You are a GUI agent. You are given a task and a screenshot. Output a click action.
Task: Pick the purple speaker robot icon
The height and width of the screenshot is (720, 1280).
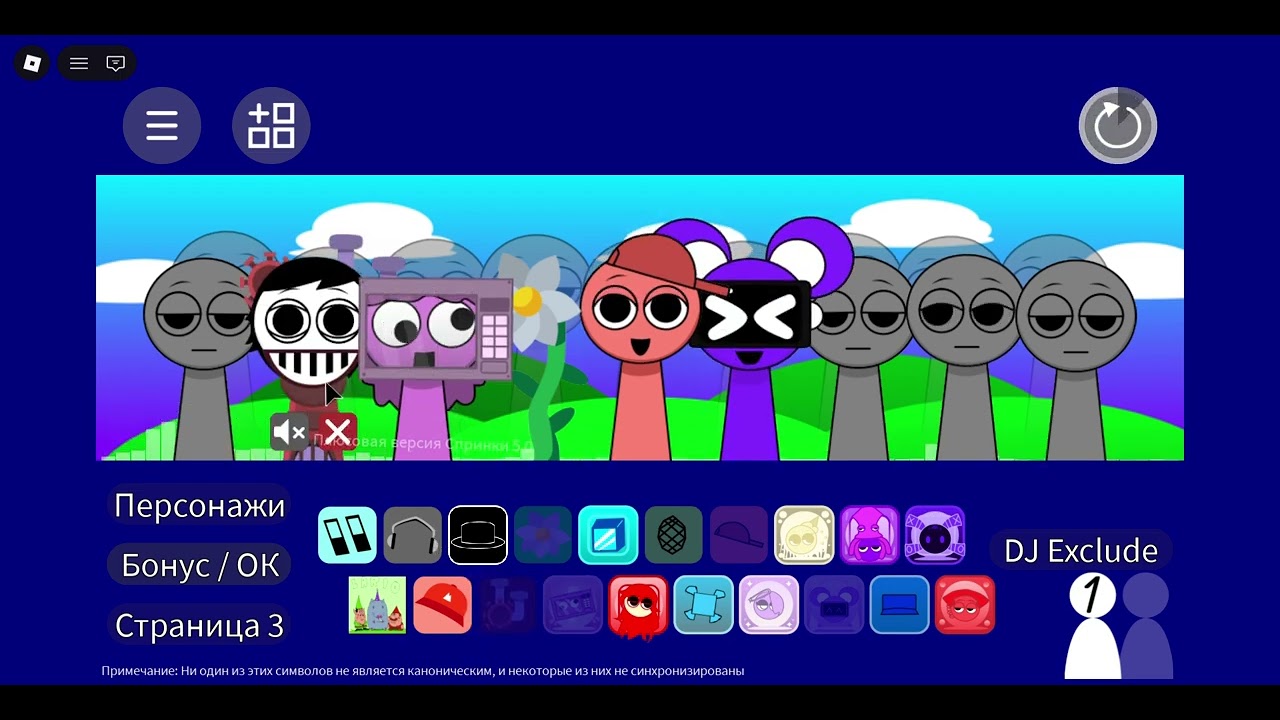coord(935,535)
